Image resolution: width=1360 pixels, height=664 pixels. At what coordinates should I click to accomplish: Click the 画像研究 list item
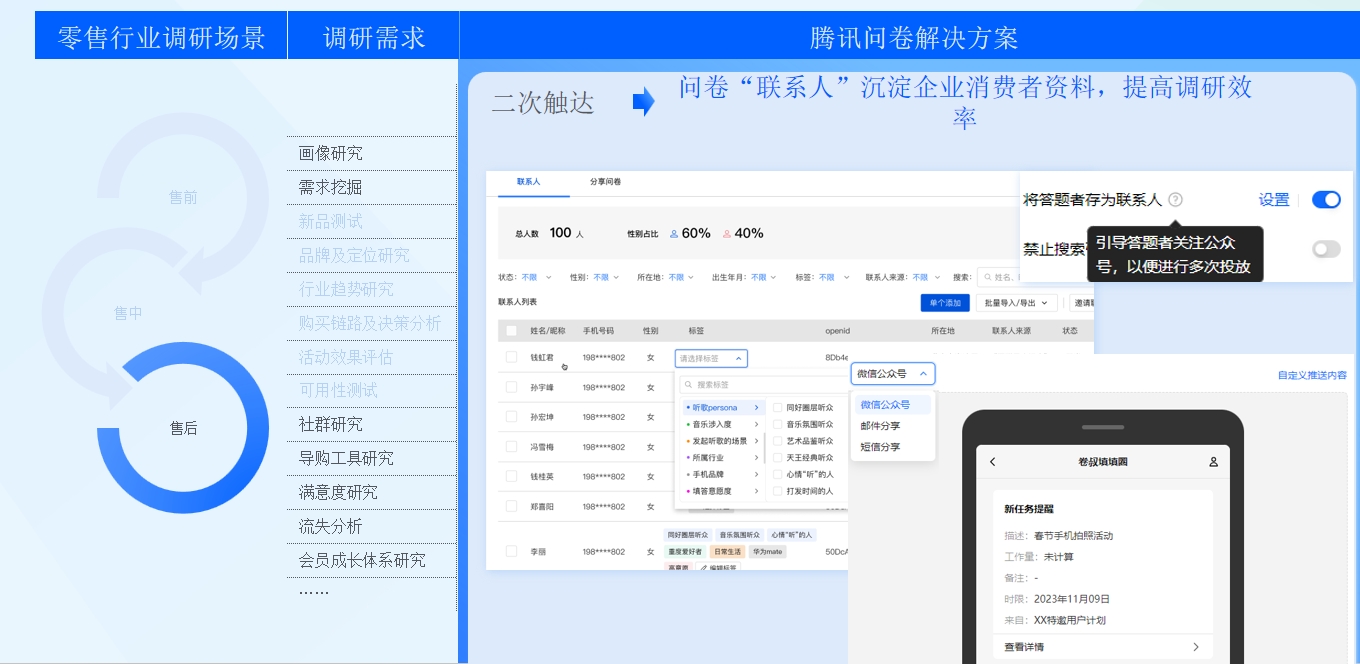(x=330, y=153)
